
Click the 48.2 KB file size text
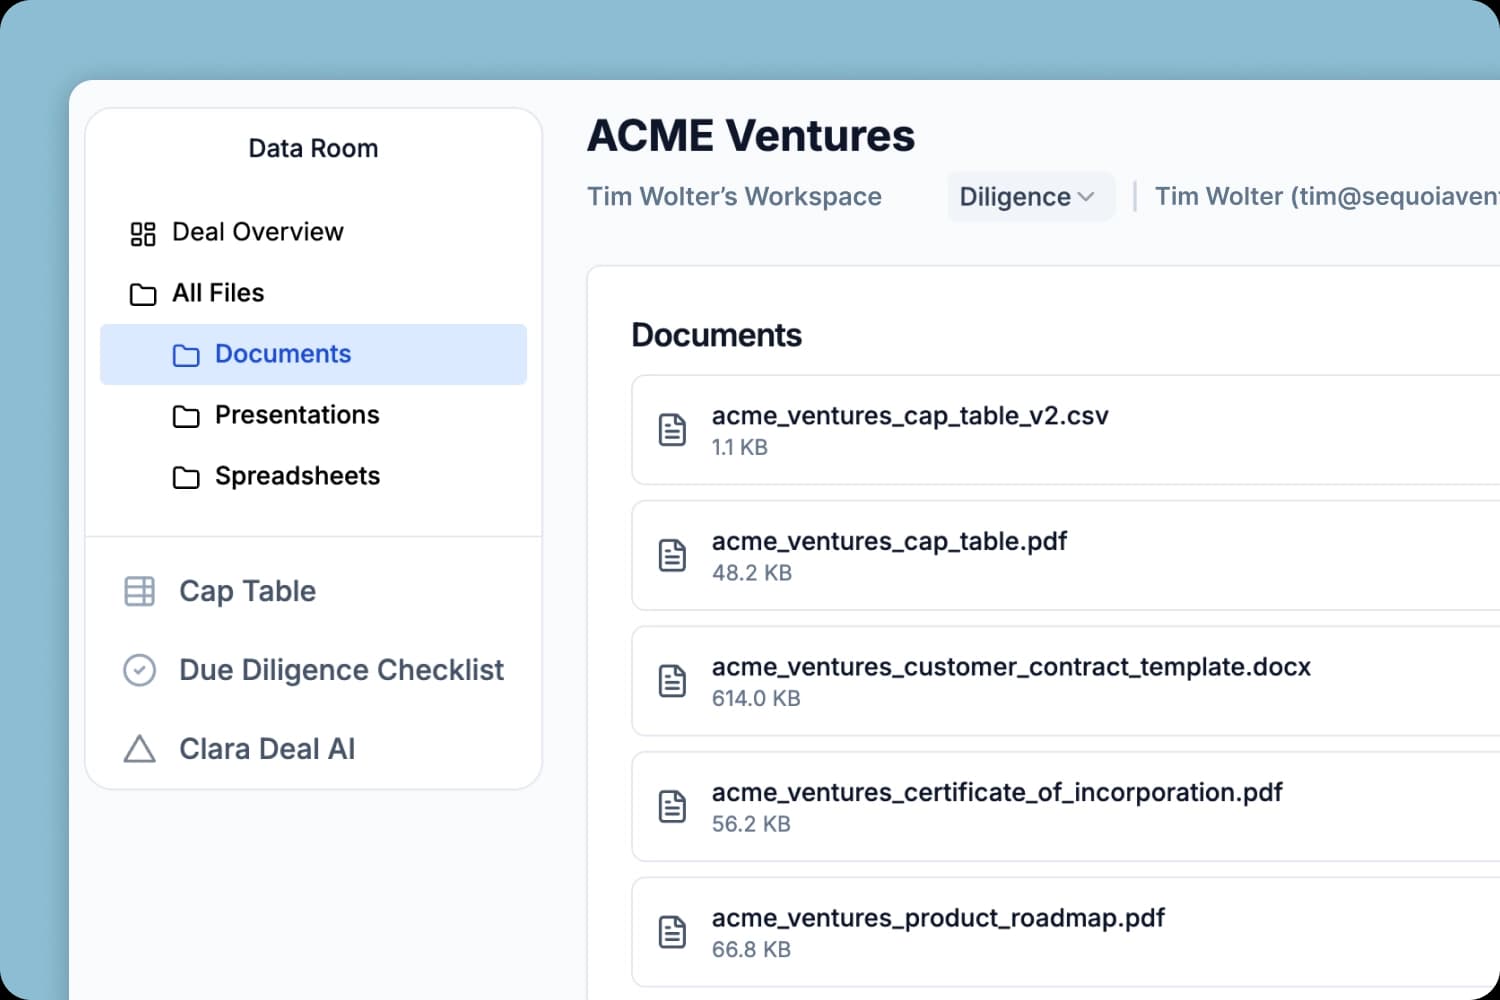pos(752,573)
